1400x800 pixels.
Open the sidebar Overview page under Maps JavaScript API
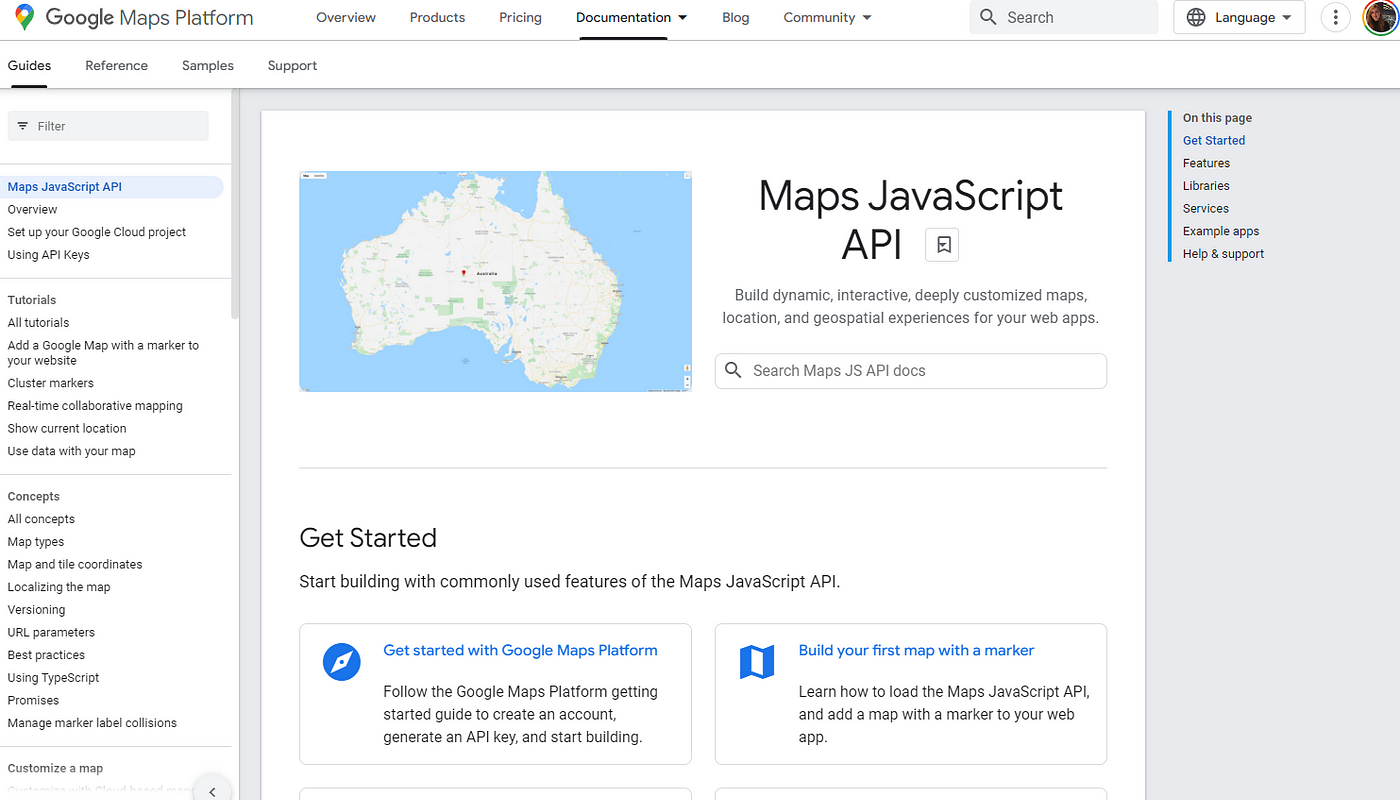coord(32,210)
